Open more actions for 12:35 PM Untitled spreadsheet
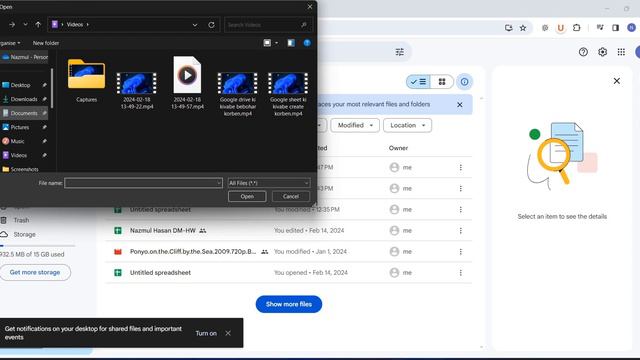Screen dimensions: 640x360 (x=460, y=209)
